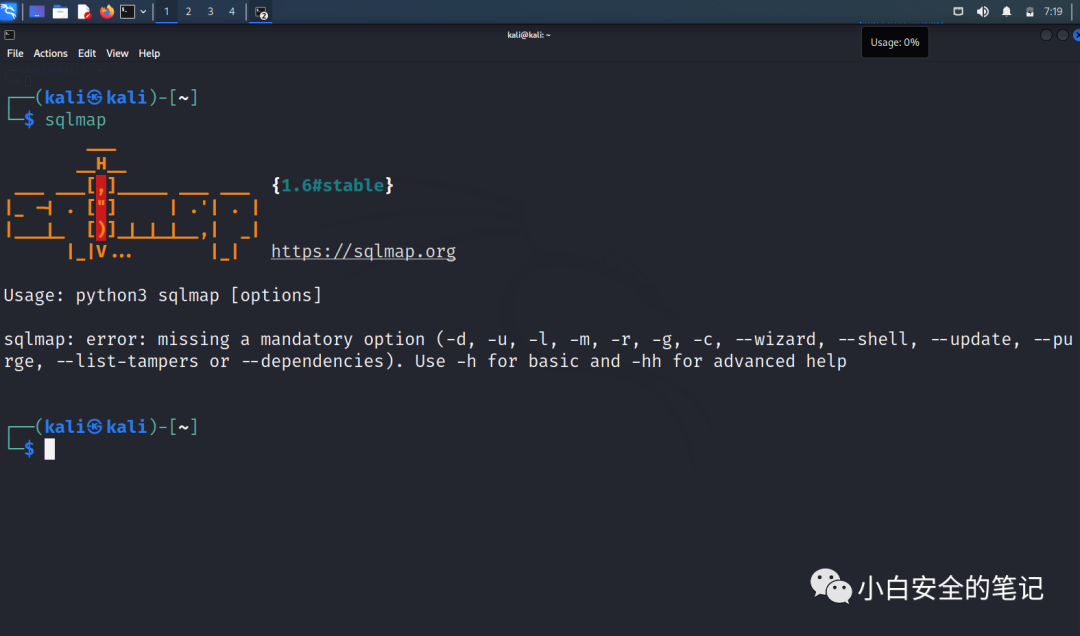This screenshot has height=636, width=1080.
Task: Click the 'Usage: python3 sqlmap [options]' line
Action: 163,296
